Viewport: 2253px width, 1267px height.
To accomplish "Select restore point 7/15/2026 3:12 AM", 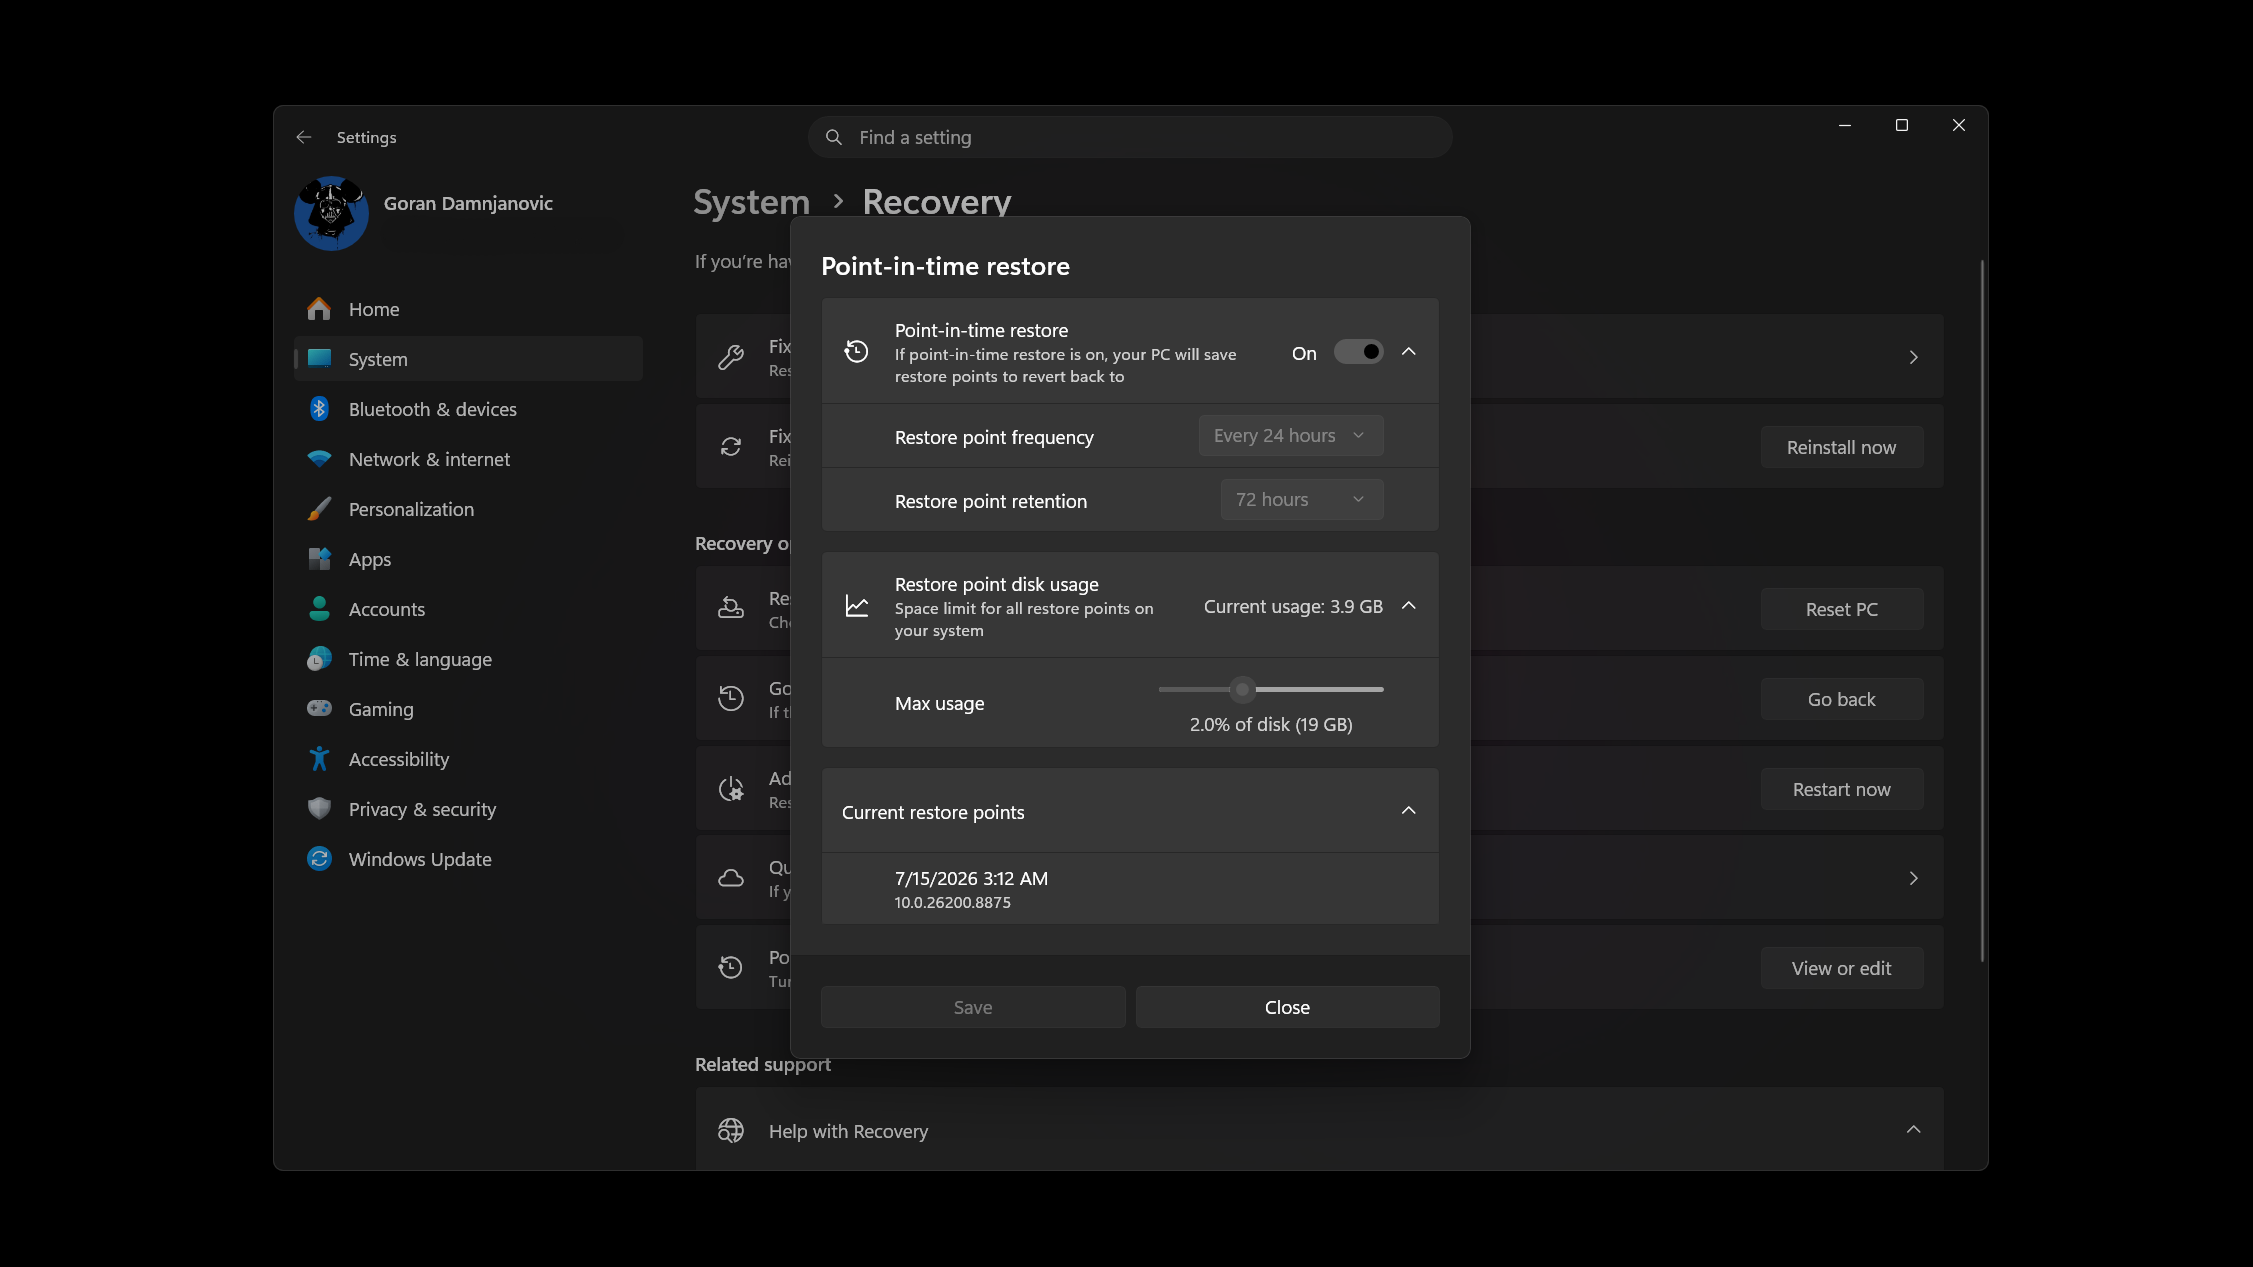I will pyautogui.click(x=1130, y=888).
